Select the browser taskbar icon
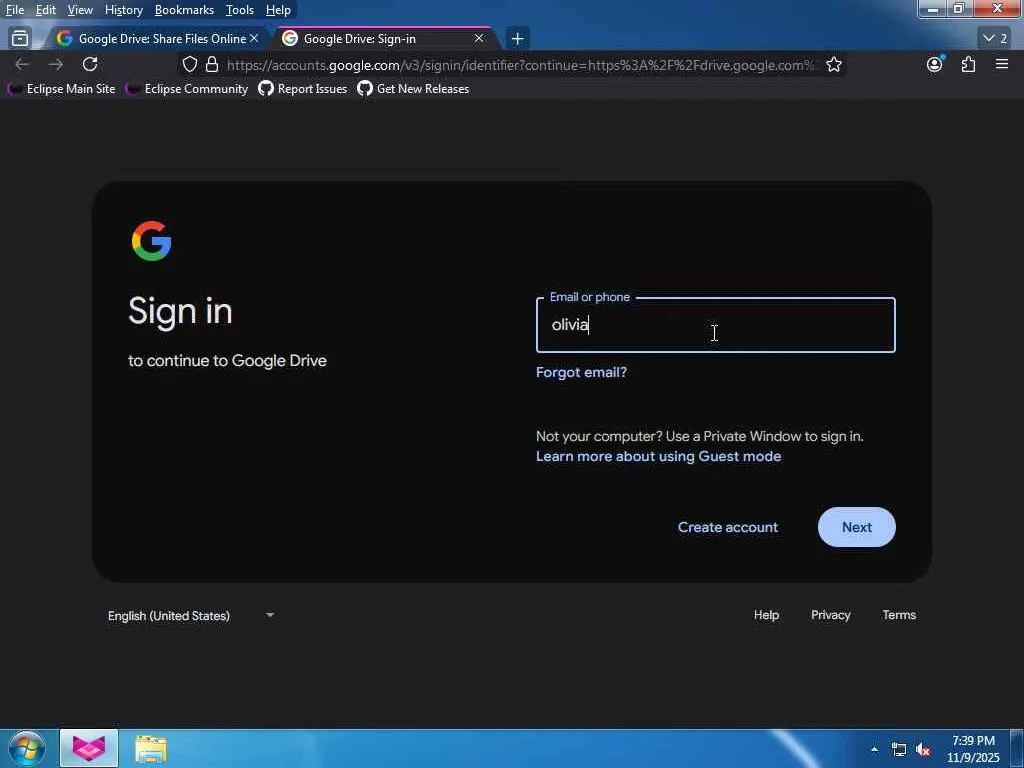1024x768 pixels. pos(89,748)
